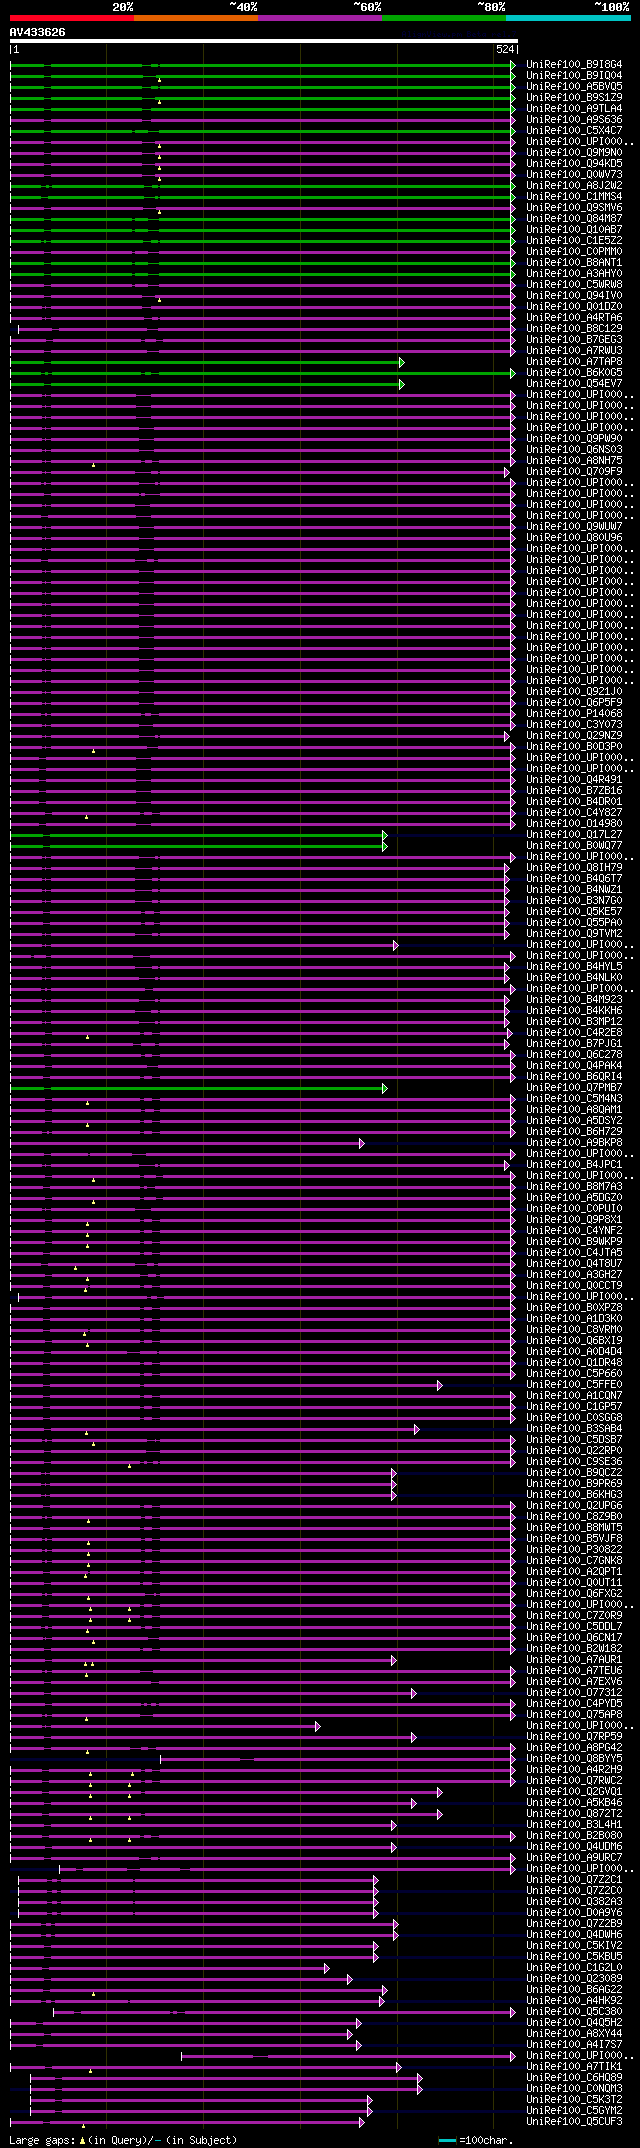Select hit label UniRef100_Q84M87
Viewport: 640px width, 2148px height.
point(574,218)
